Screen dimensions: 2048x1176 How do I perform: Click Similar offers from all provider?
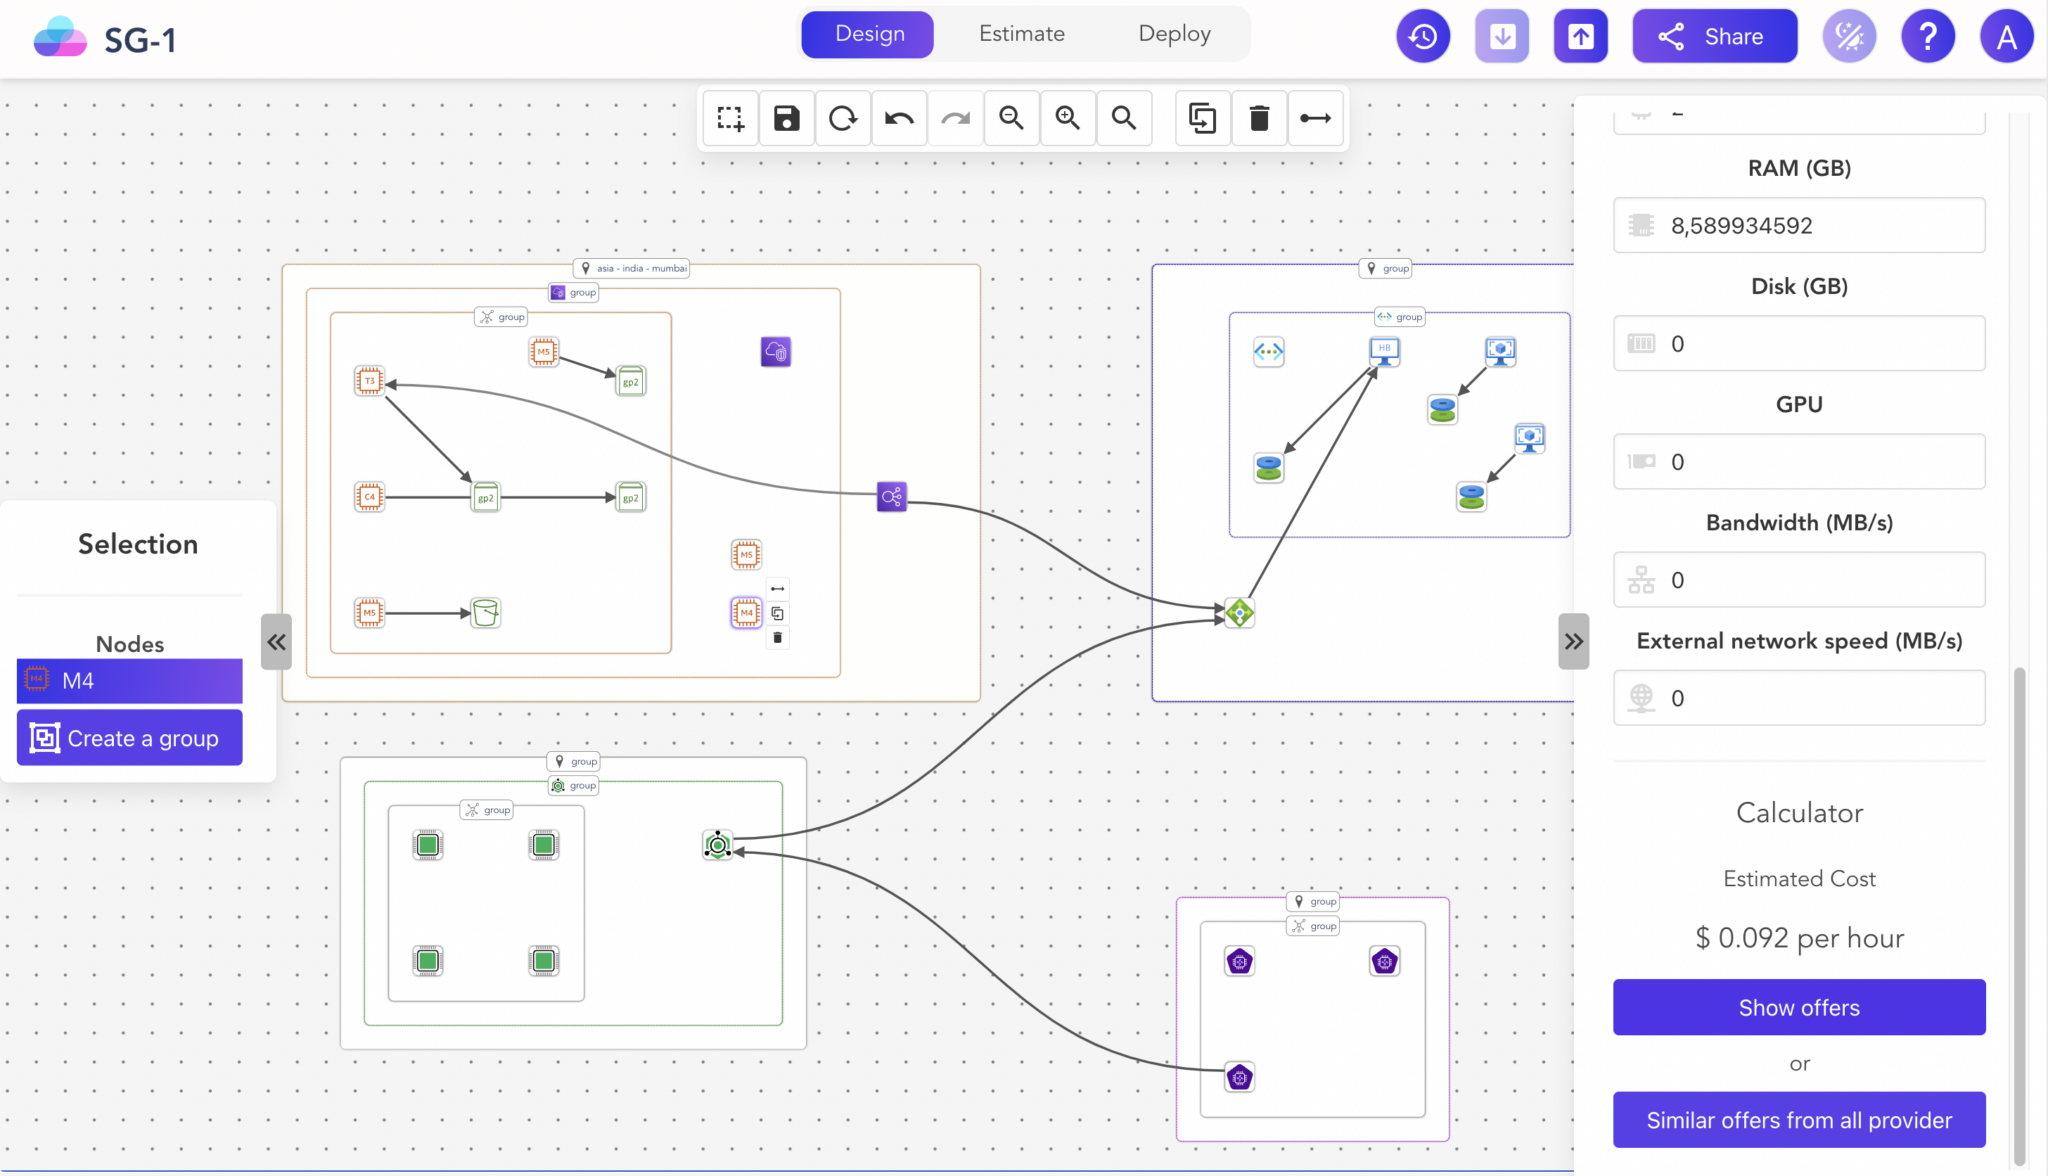point(1798,1120)
